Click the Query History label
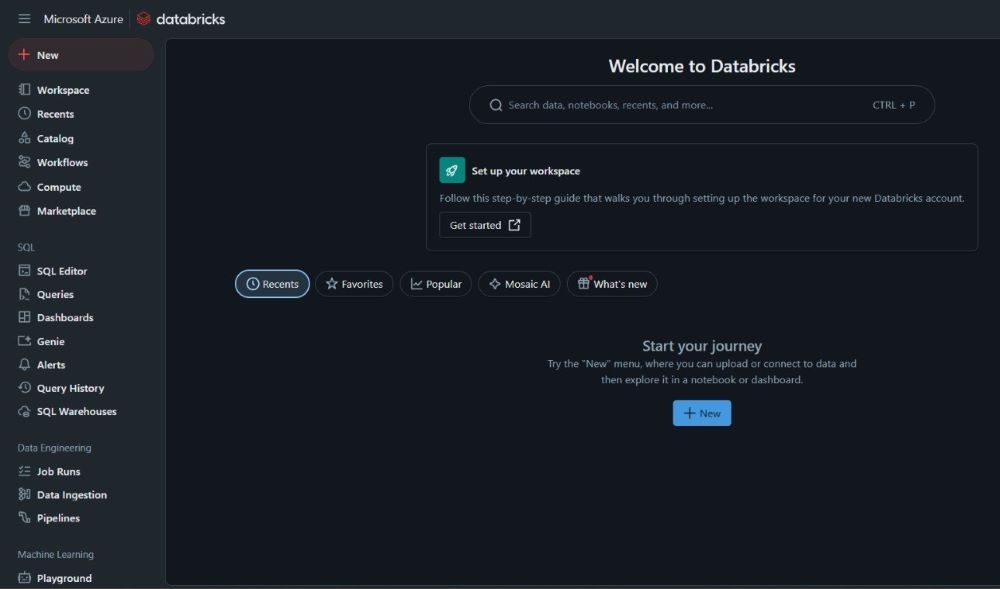 coord(70,388)
